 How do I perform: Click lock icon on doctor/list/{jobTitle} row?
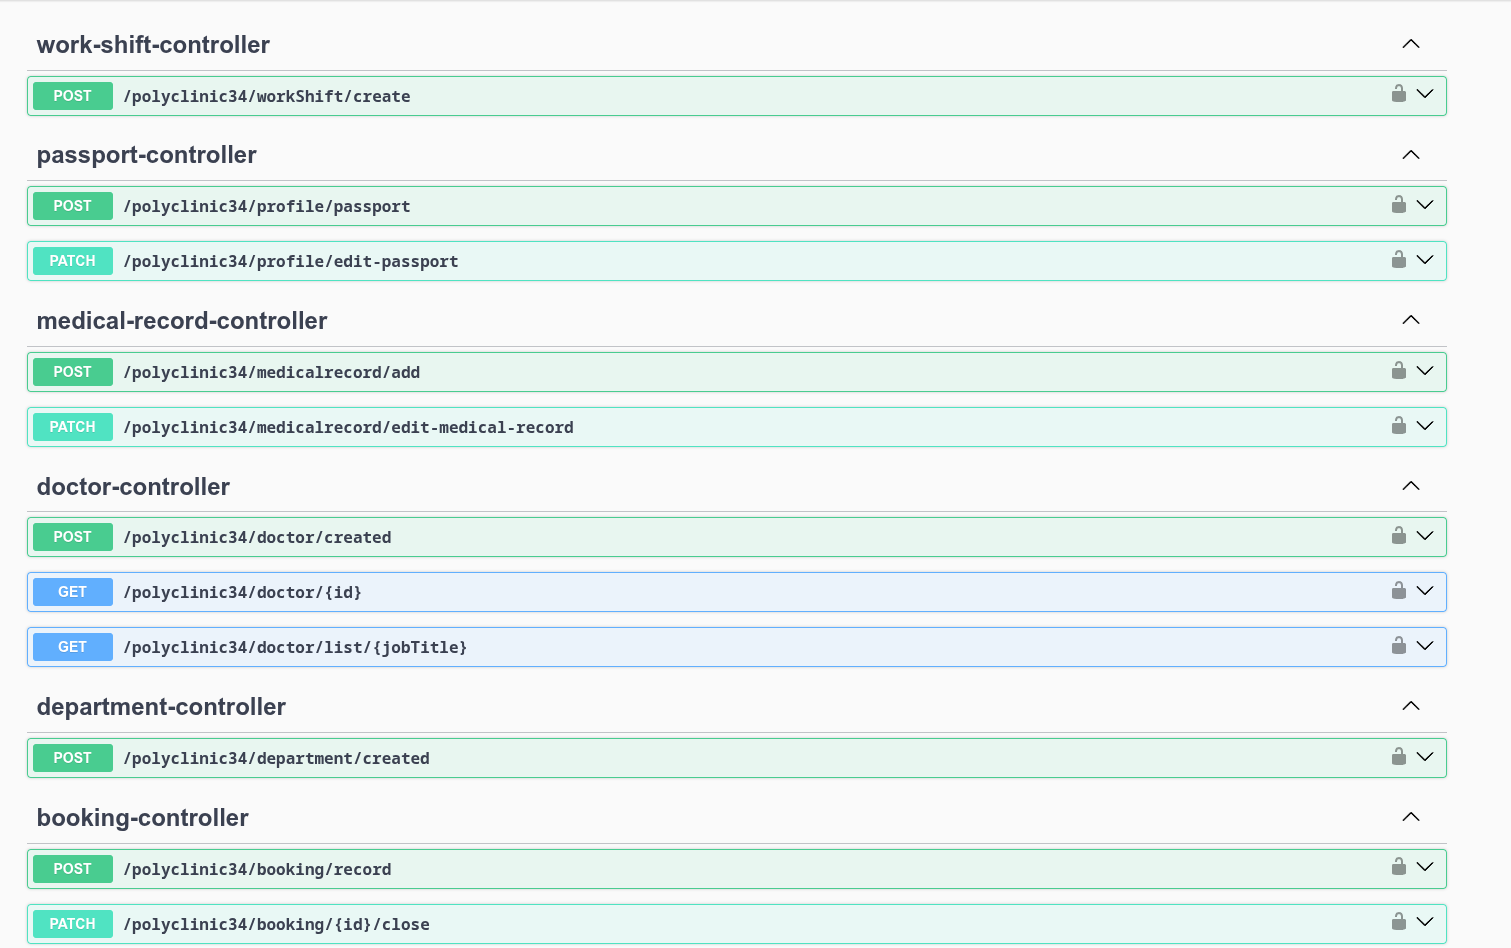point(1399,646)
